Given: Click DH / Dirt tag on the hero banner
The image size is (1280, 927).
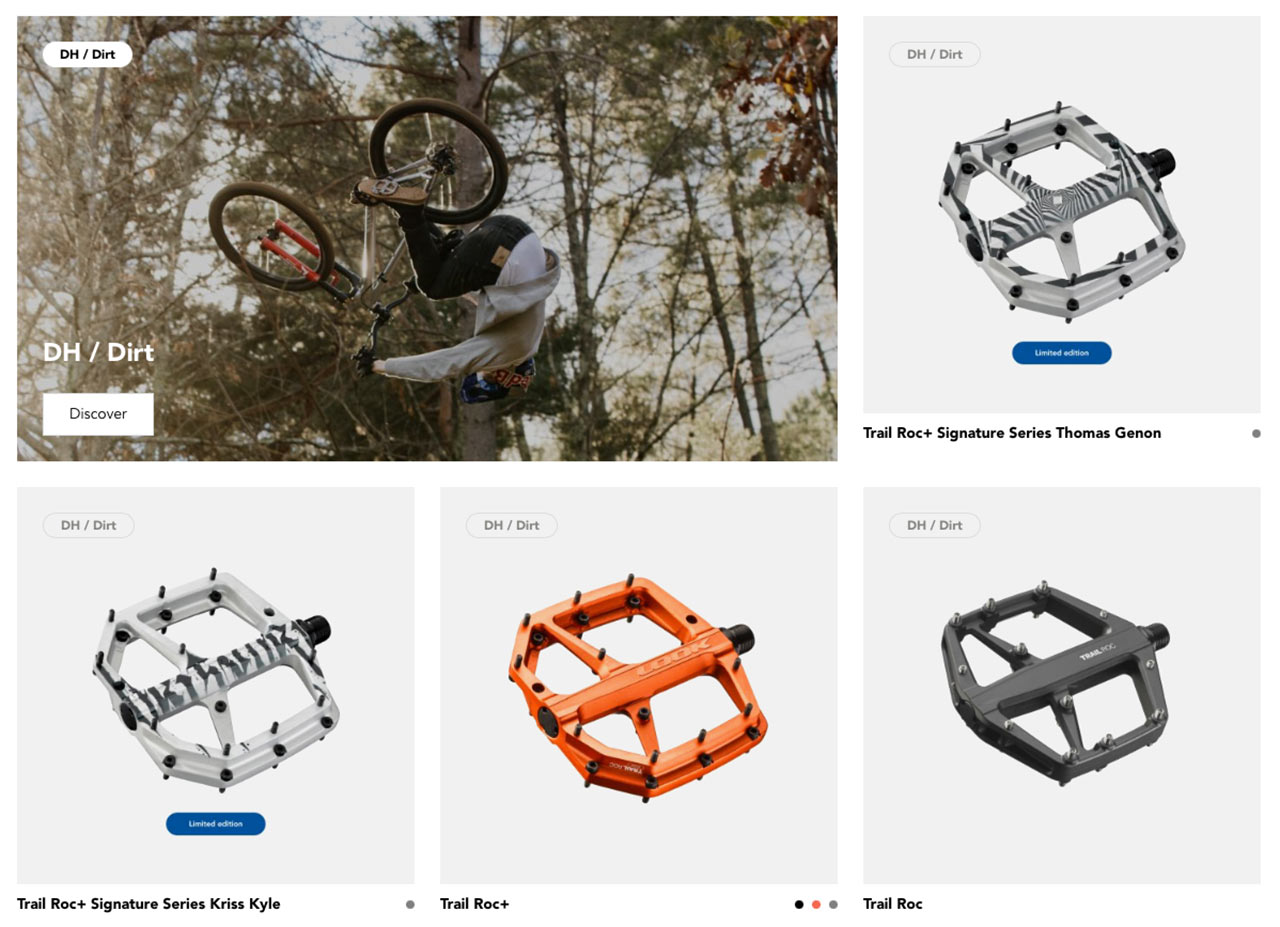Looking at the screenshot, I should 88,54.
